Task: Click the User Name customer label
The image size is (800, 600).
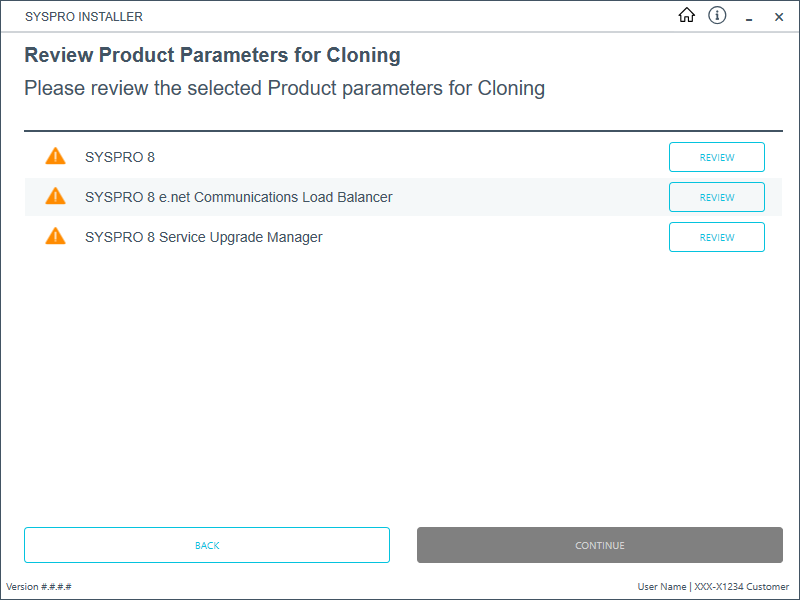Action: click(713, 587)
